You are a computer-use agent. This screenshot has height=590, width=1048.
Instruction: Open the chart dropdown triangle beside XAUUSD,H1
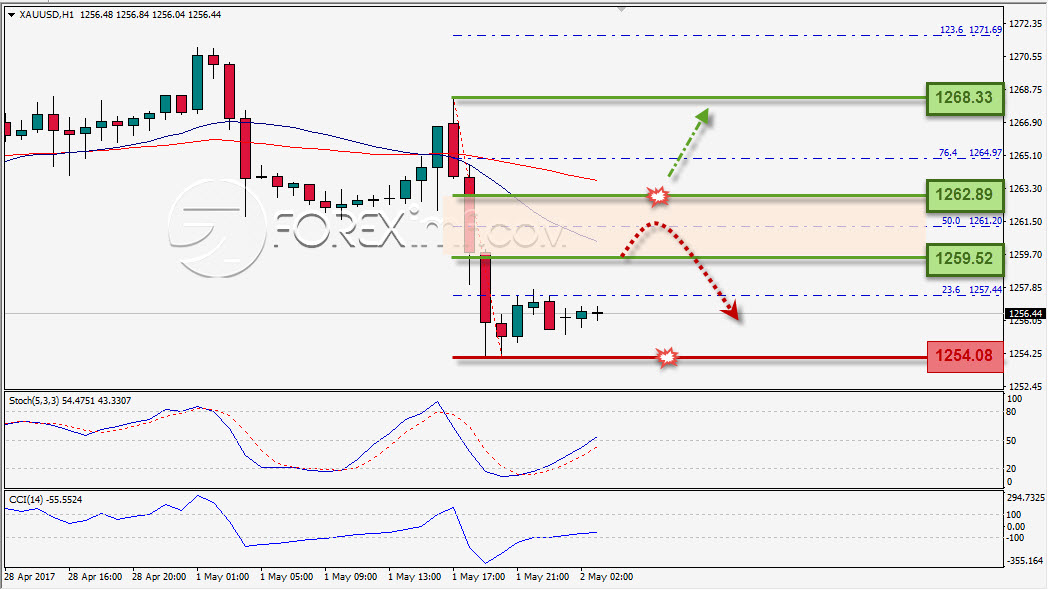(11, 15)
